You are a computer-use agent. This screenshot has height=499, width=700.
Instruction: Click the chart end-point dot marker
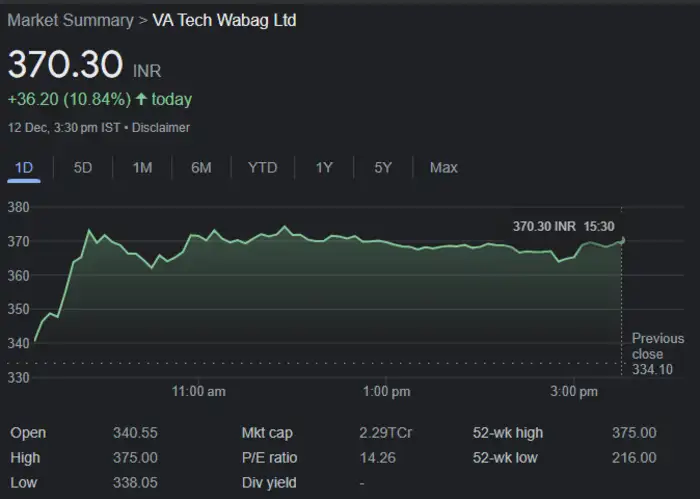click(x=623, y=240)
